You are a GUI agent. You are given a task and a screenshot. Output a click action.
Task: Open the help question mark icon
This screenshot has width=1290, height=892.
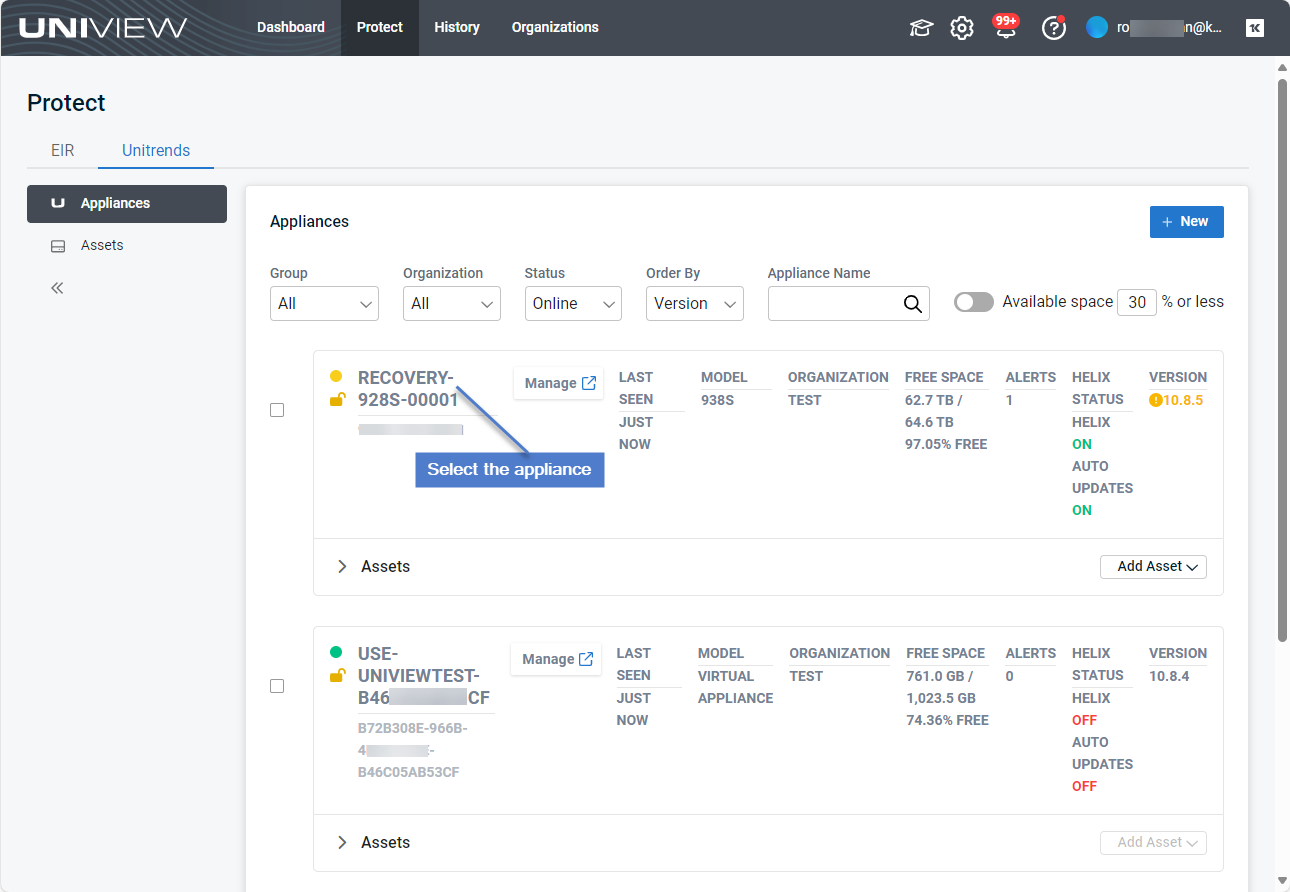pos(1054,28)
